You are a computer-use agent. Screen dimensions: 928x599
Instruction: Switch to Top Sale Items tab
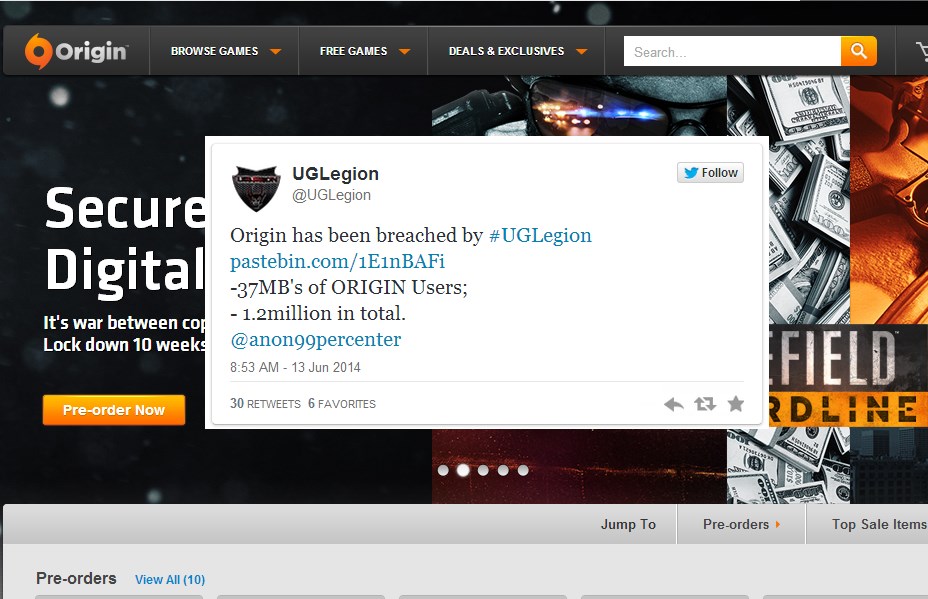[878, 524]
